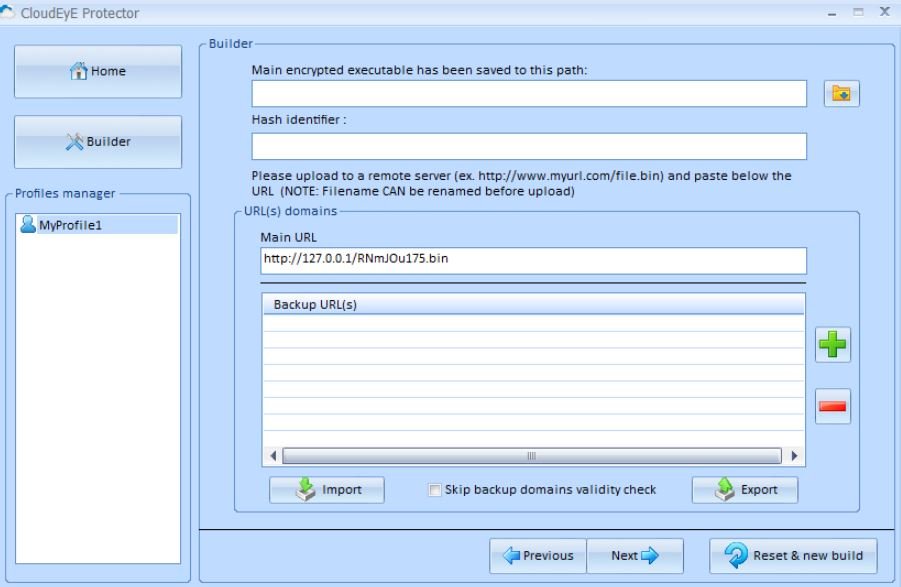Focus the main encrypted executable path field
This screenshot has height=587, width=901.
pyautogui.click(x=529, y=94)
